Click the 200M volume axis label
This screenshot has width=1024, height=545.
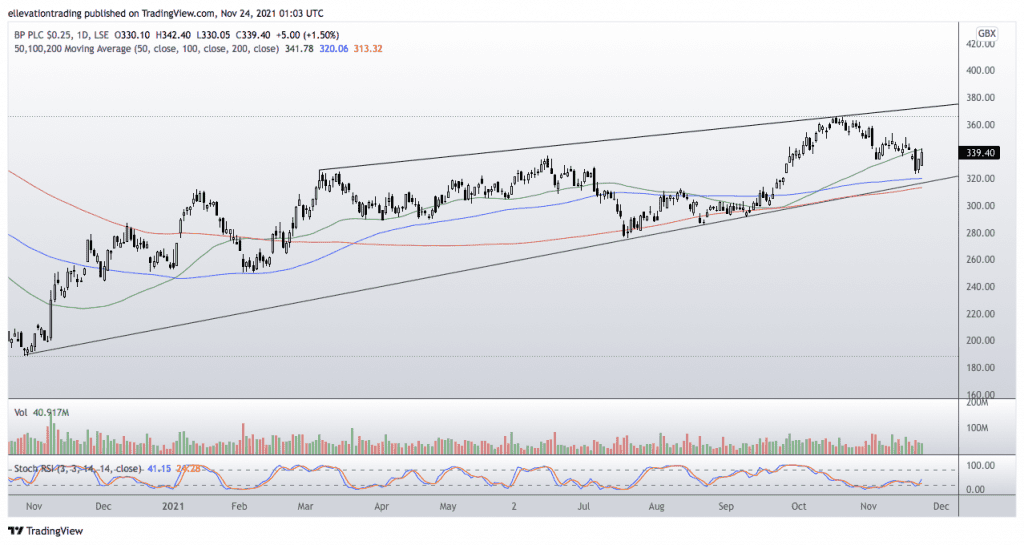click(978, 403)
